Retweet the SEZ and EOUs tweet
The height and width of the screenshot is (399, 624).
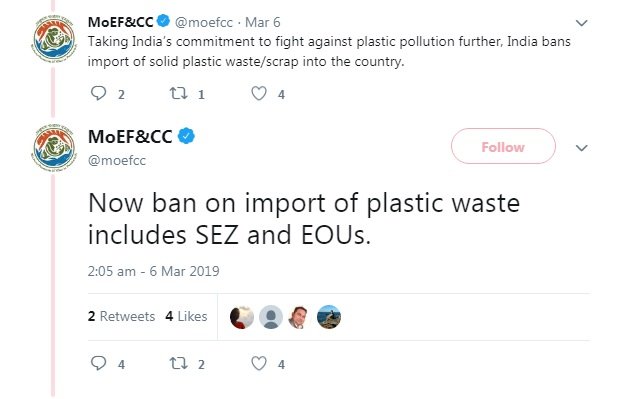click(178, 363)
